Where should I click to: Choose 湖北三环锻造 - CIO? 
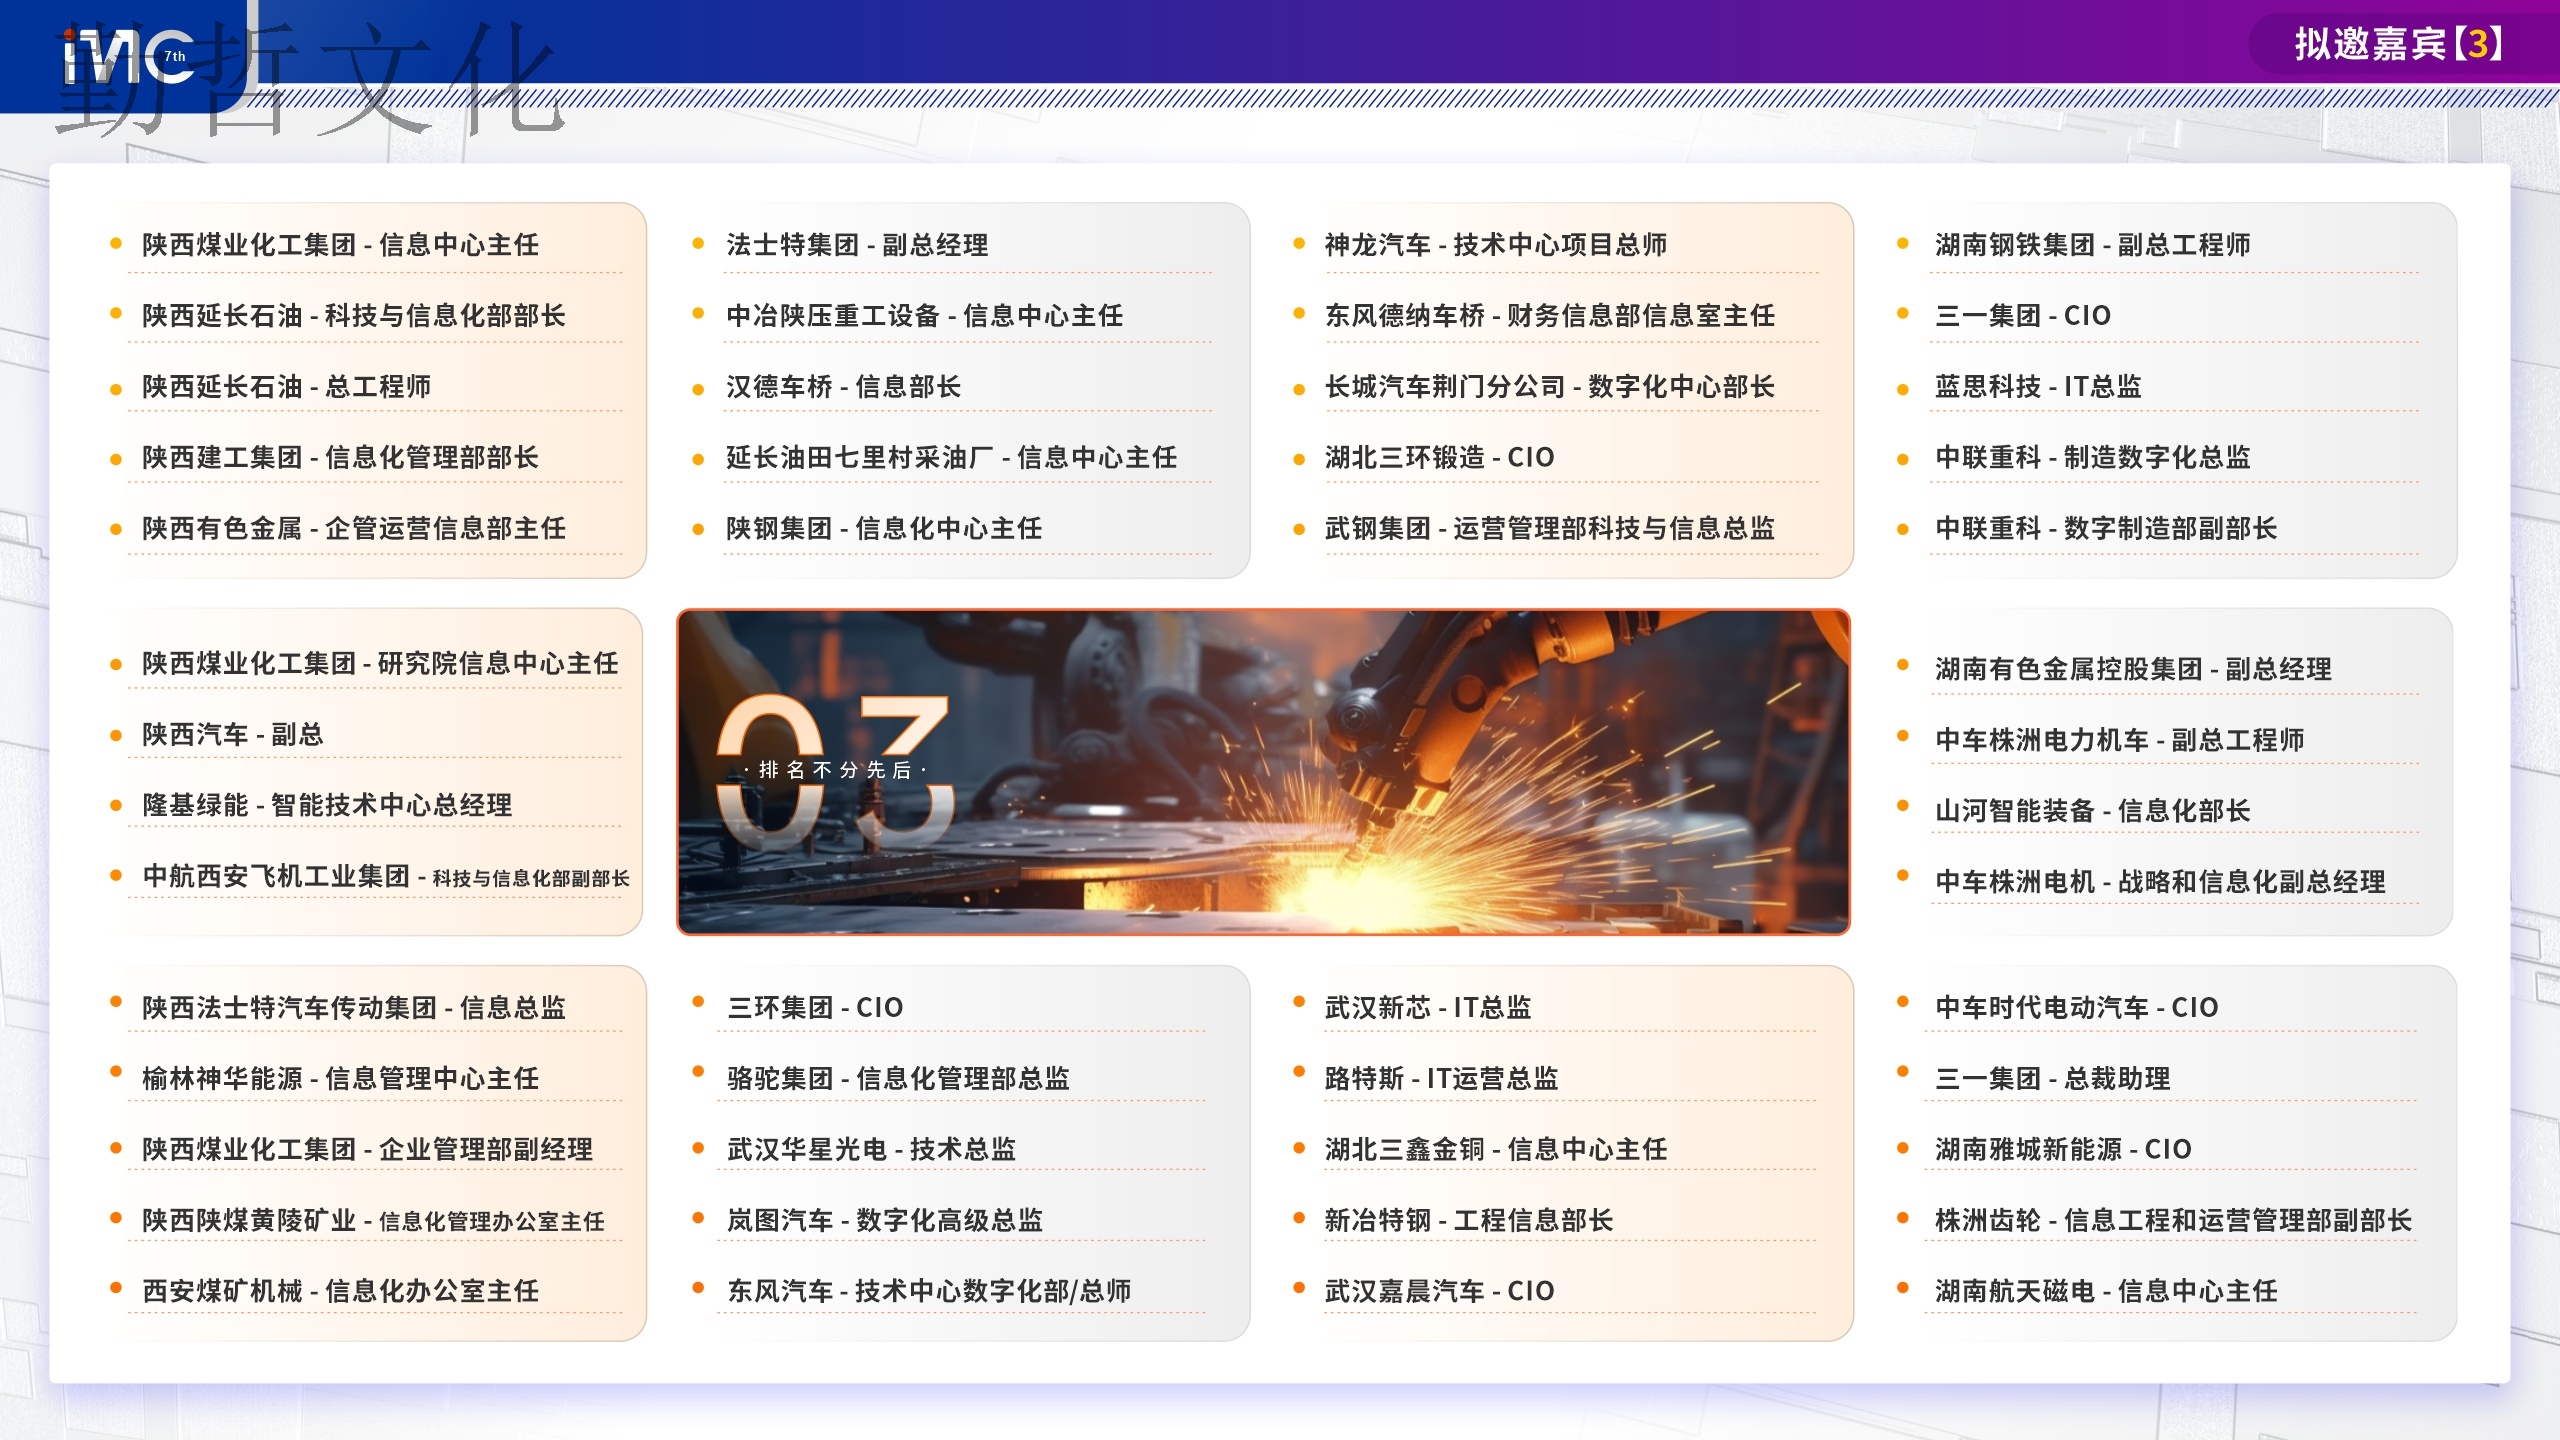pos(1440,458)
